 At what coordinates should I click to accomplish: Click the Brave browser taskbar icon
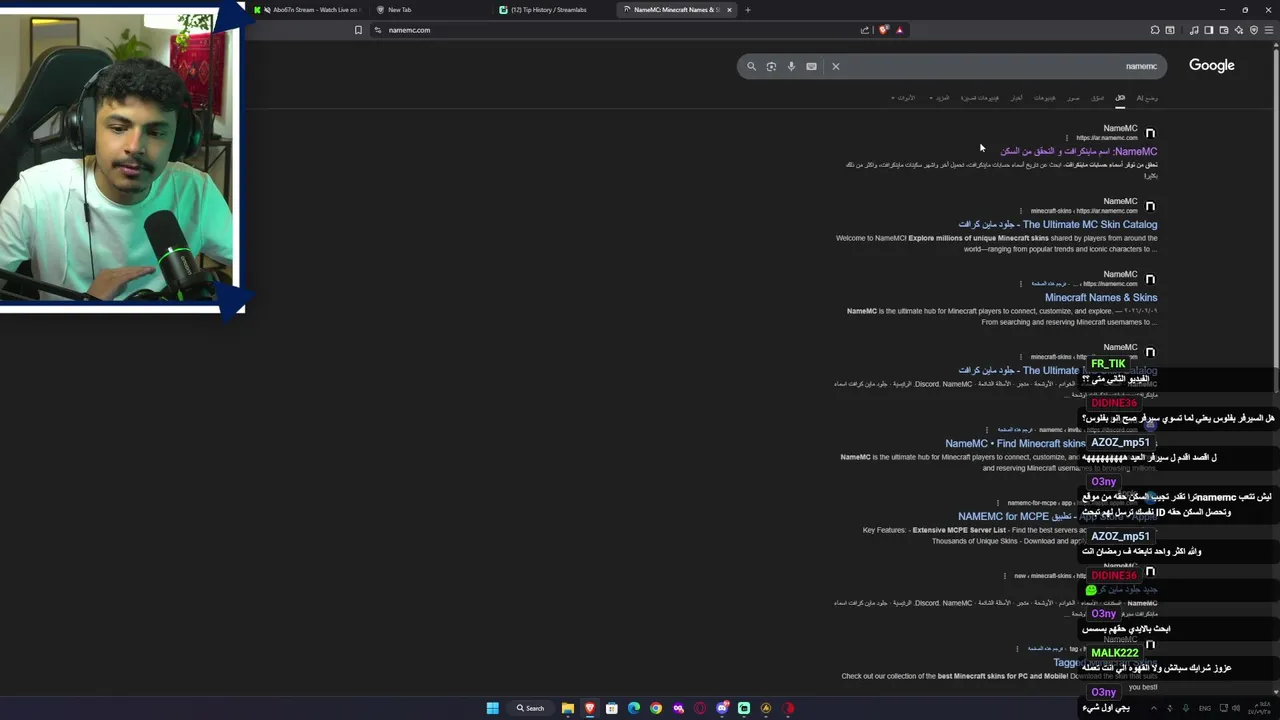click(x=589, y=708)
